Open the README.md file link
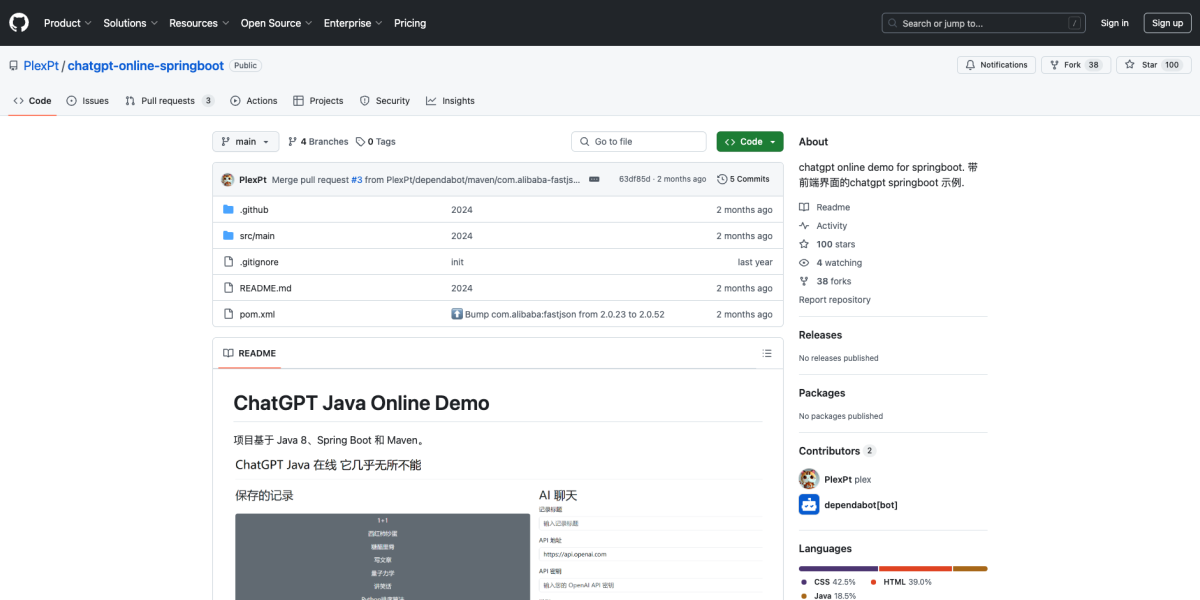Screen dimensions: 1200x600 coord(265,287)
